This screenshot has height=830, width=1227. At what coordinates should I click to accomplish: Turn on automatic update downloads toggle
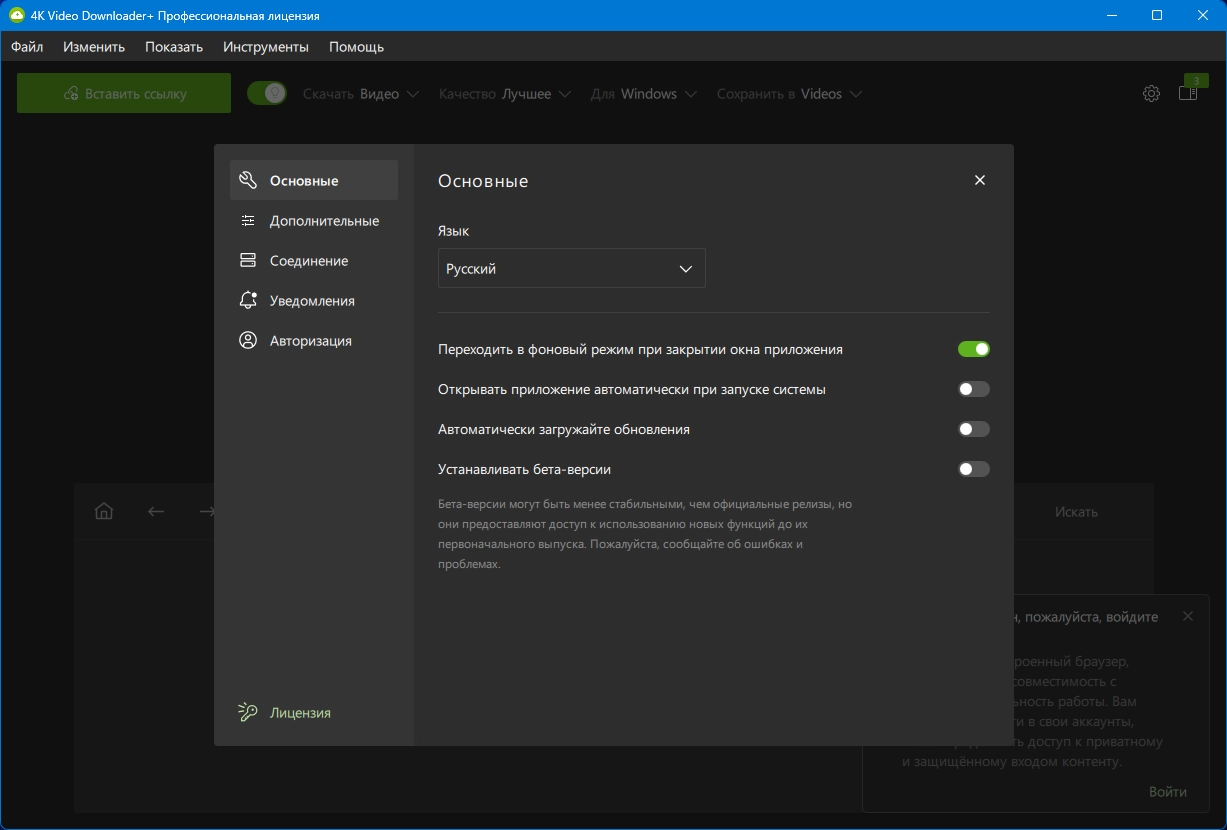click(973, 429)
